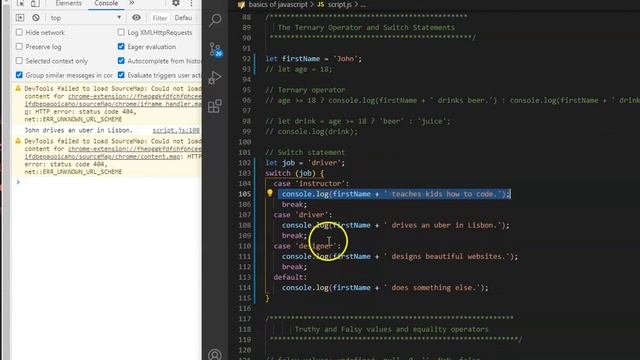Click the "case 'instructor':" line
Viewport: 640px width, 360px height.
click(x=311, y=183)
